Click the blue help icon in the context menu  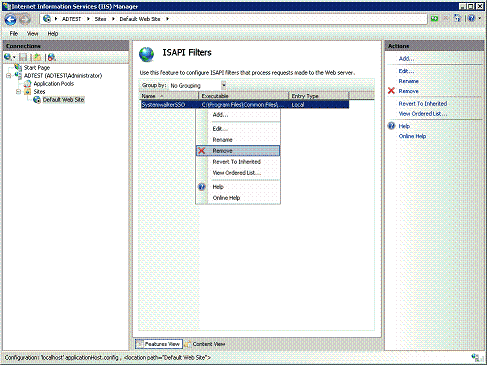point(202,187)
